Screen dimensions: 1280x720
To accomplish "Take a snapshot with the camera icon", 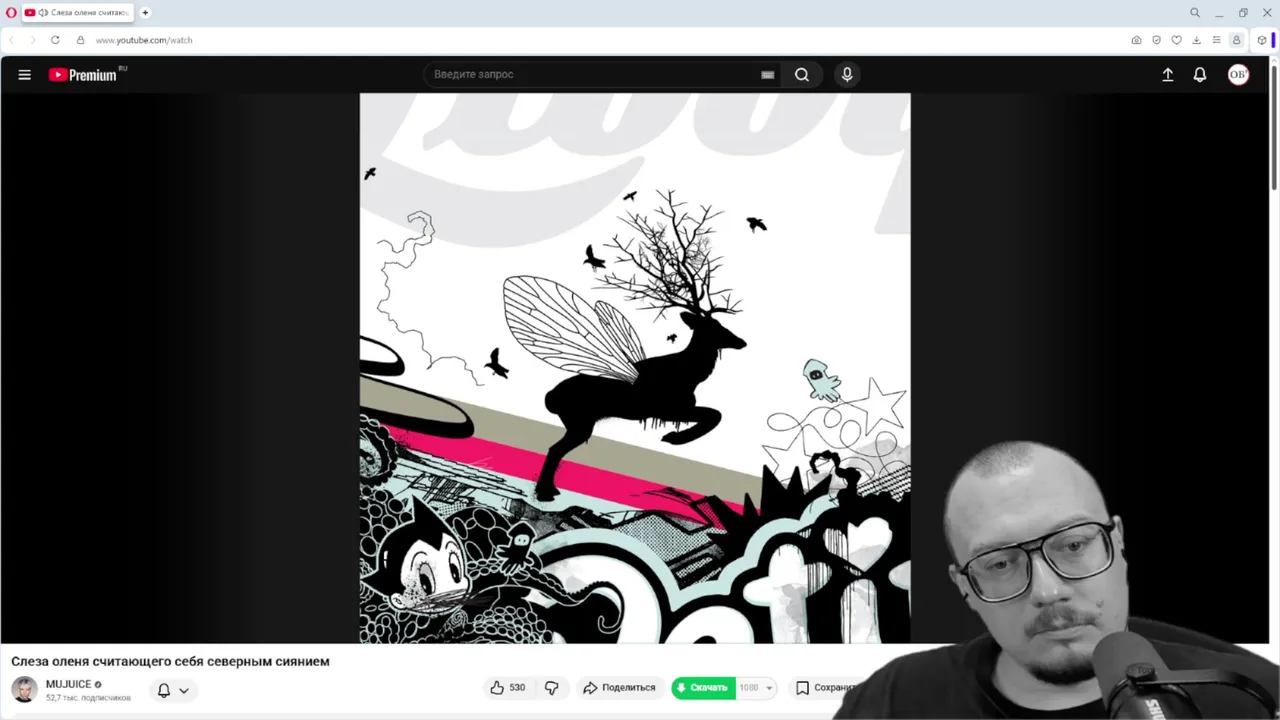I will coord(1136,40).
